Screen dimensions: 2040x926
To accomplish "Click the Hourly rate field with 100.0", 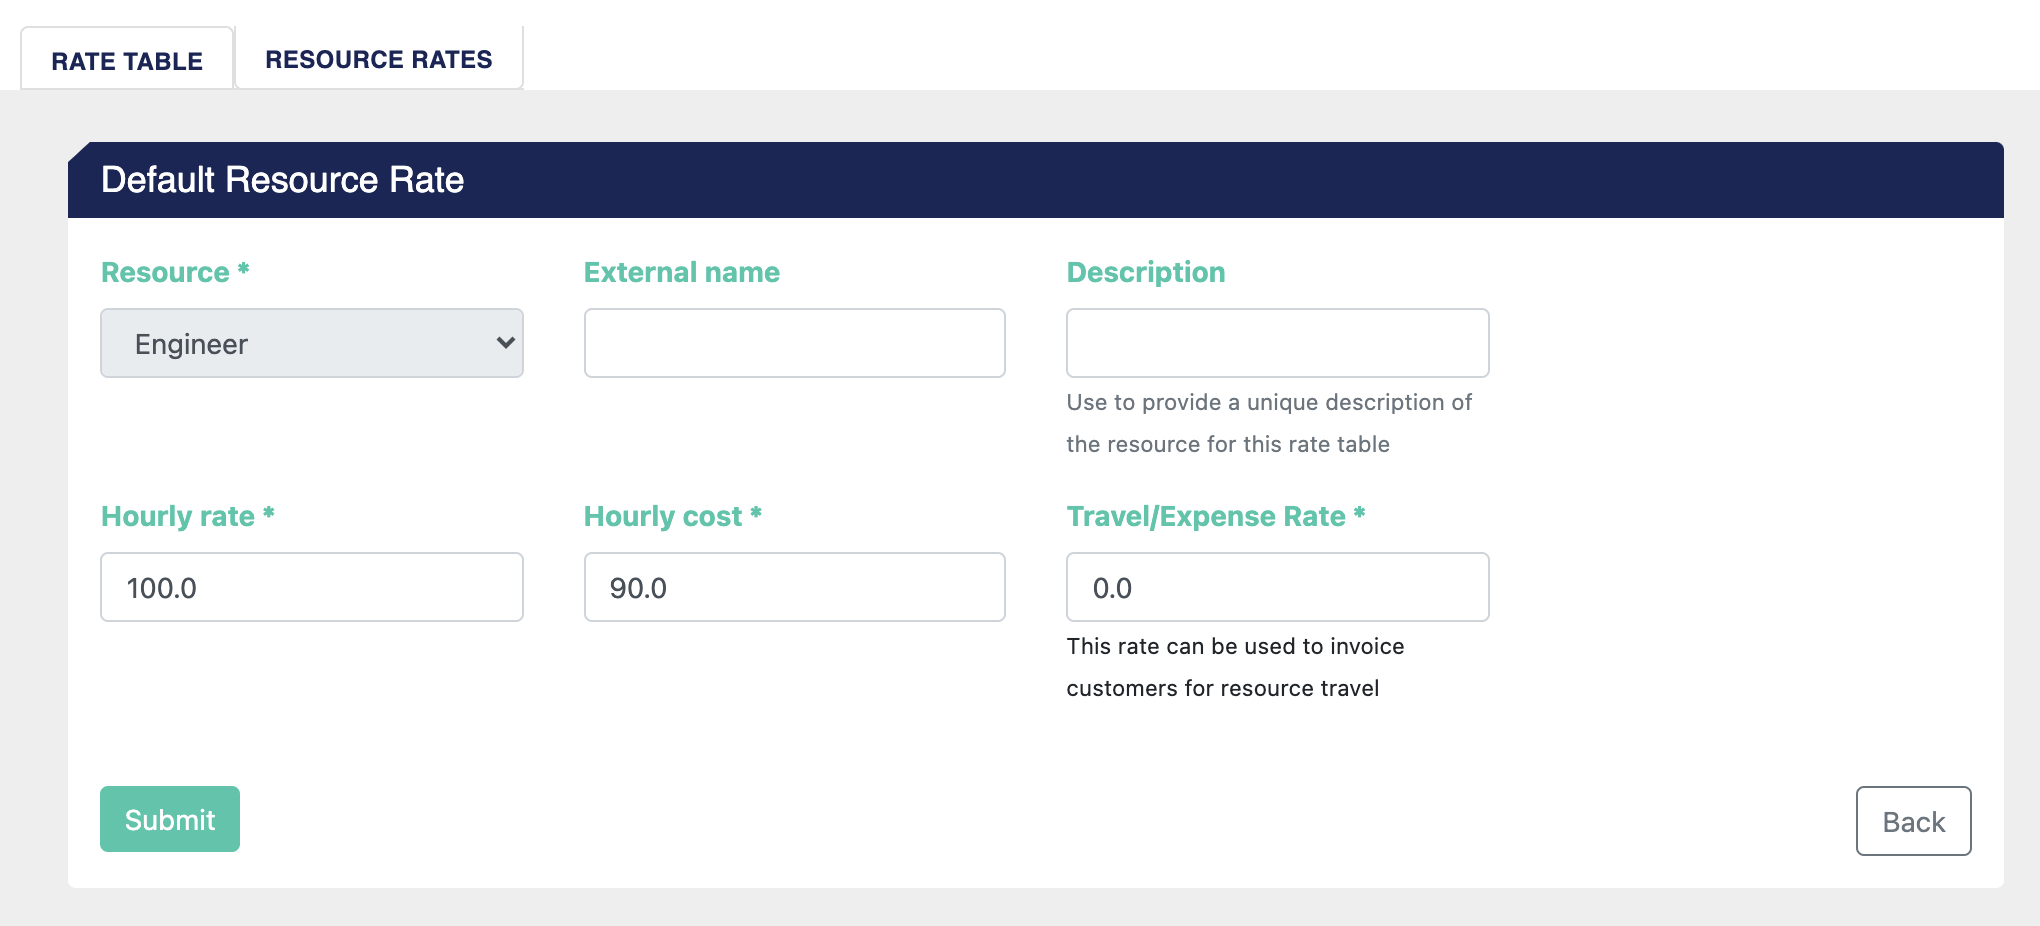I will pos(312,587).
